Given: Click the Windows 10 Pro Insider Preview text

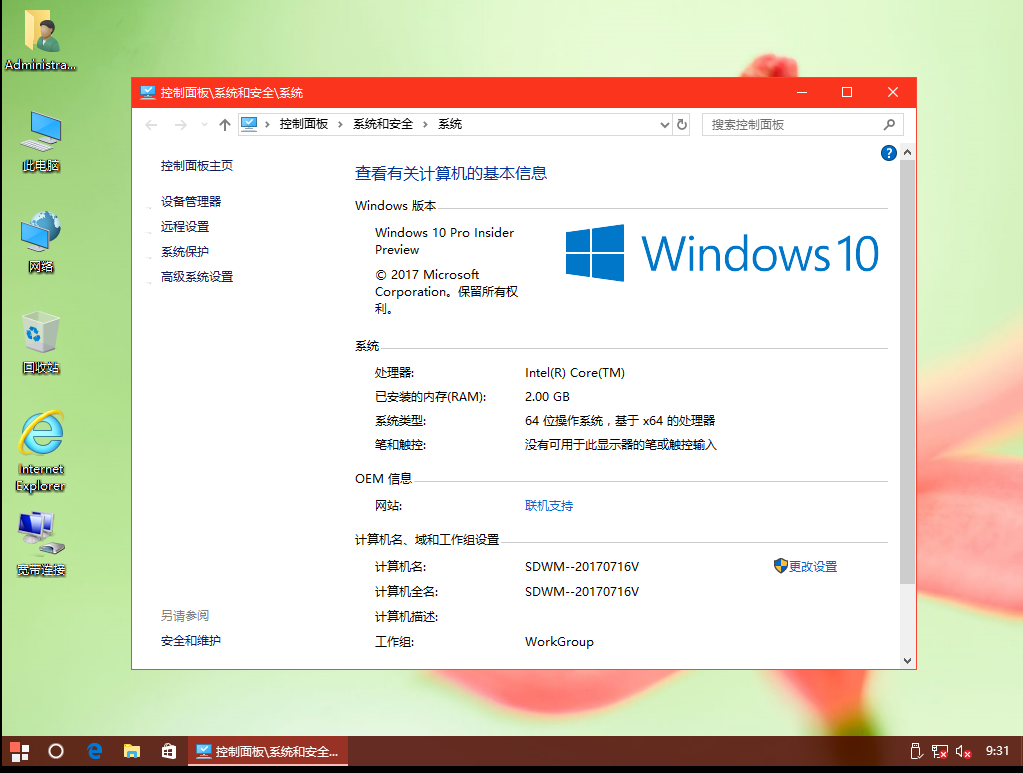Looking at the screenshot, I should [444, 241].
